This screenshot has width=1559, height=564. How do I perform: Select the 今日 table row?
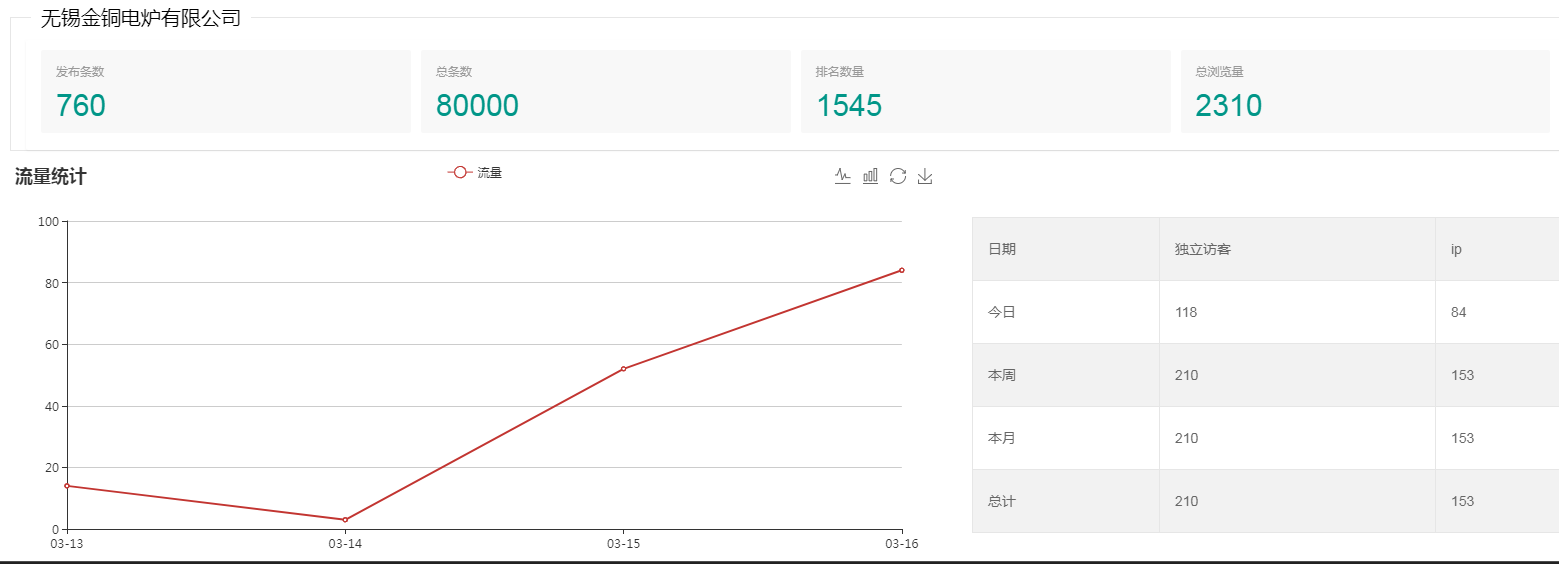(x=1266, y=312)
